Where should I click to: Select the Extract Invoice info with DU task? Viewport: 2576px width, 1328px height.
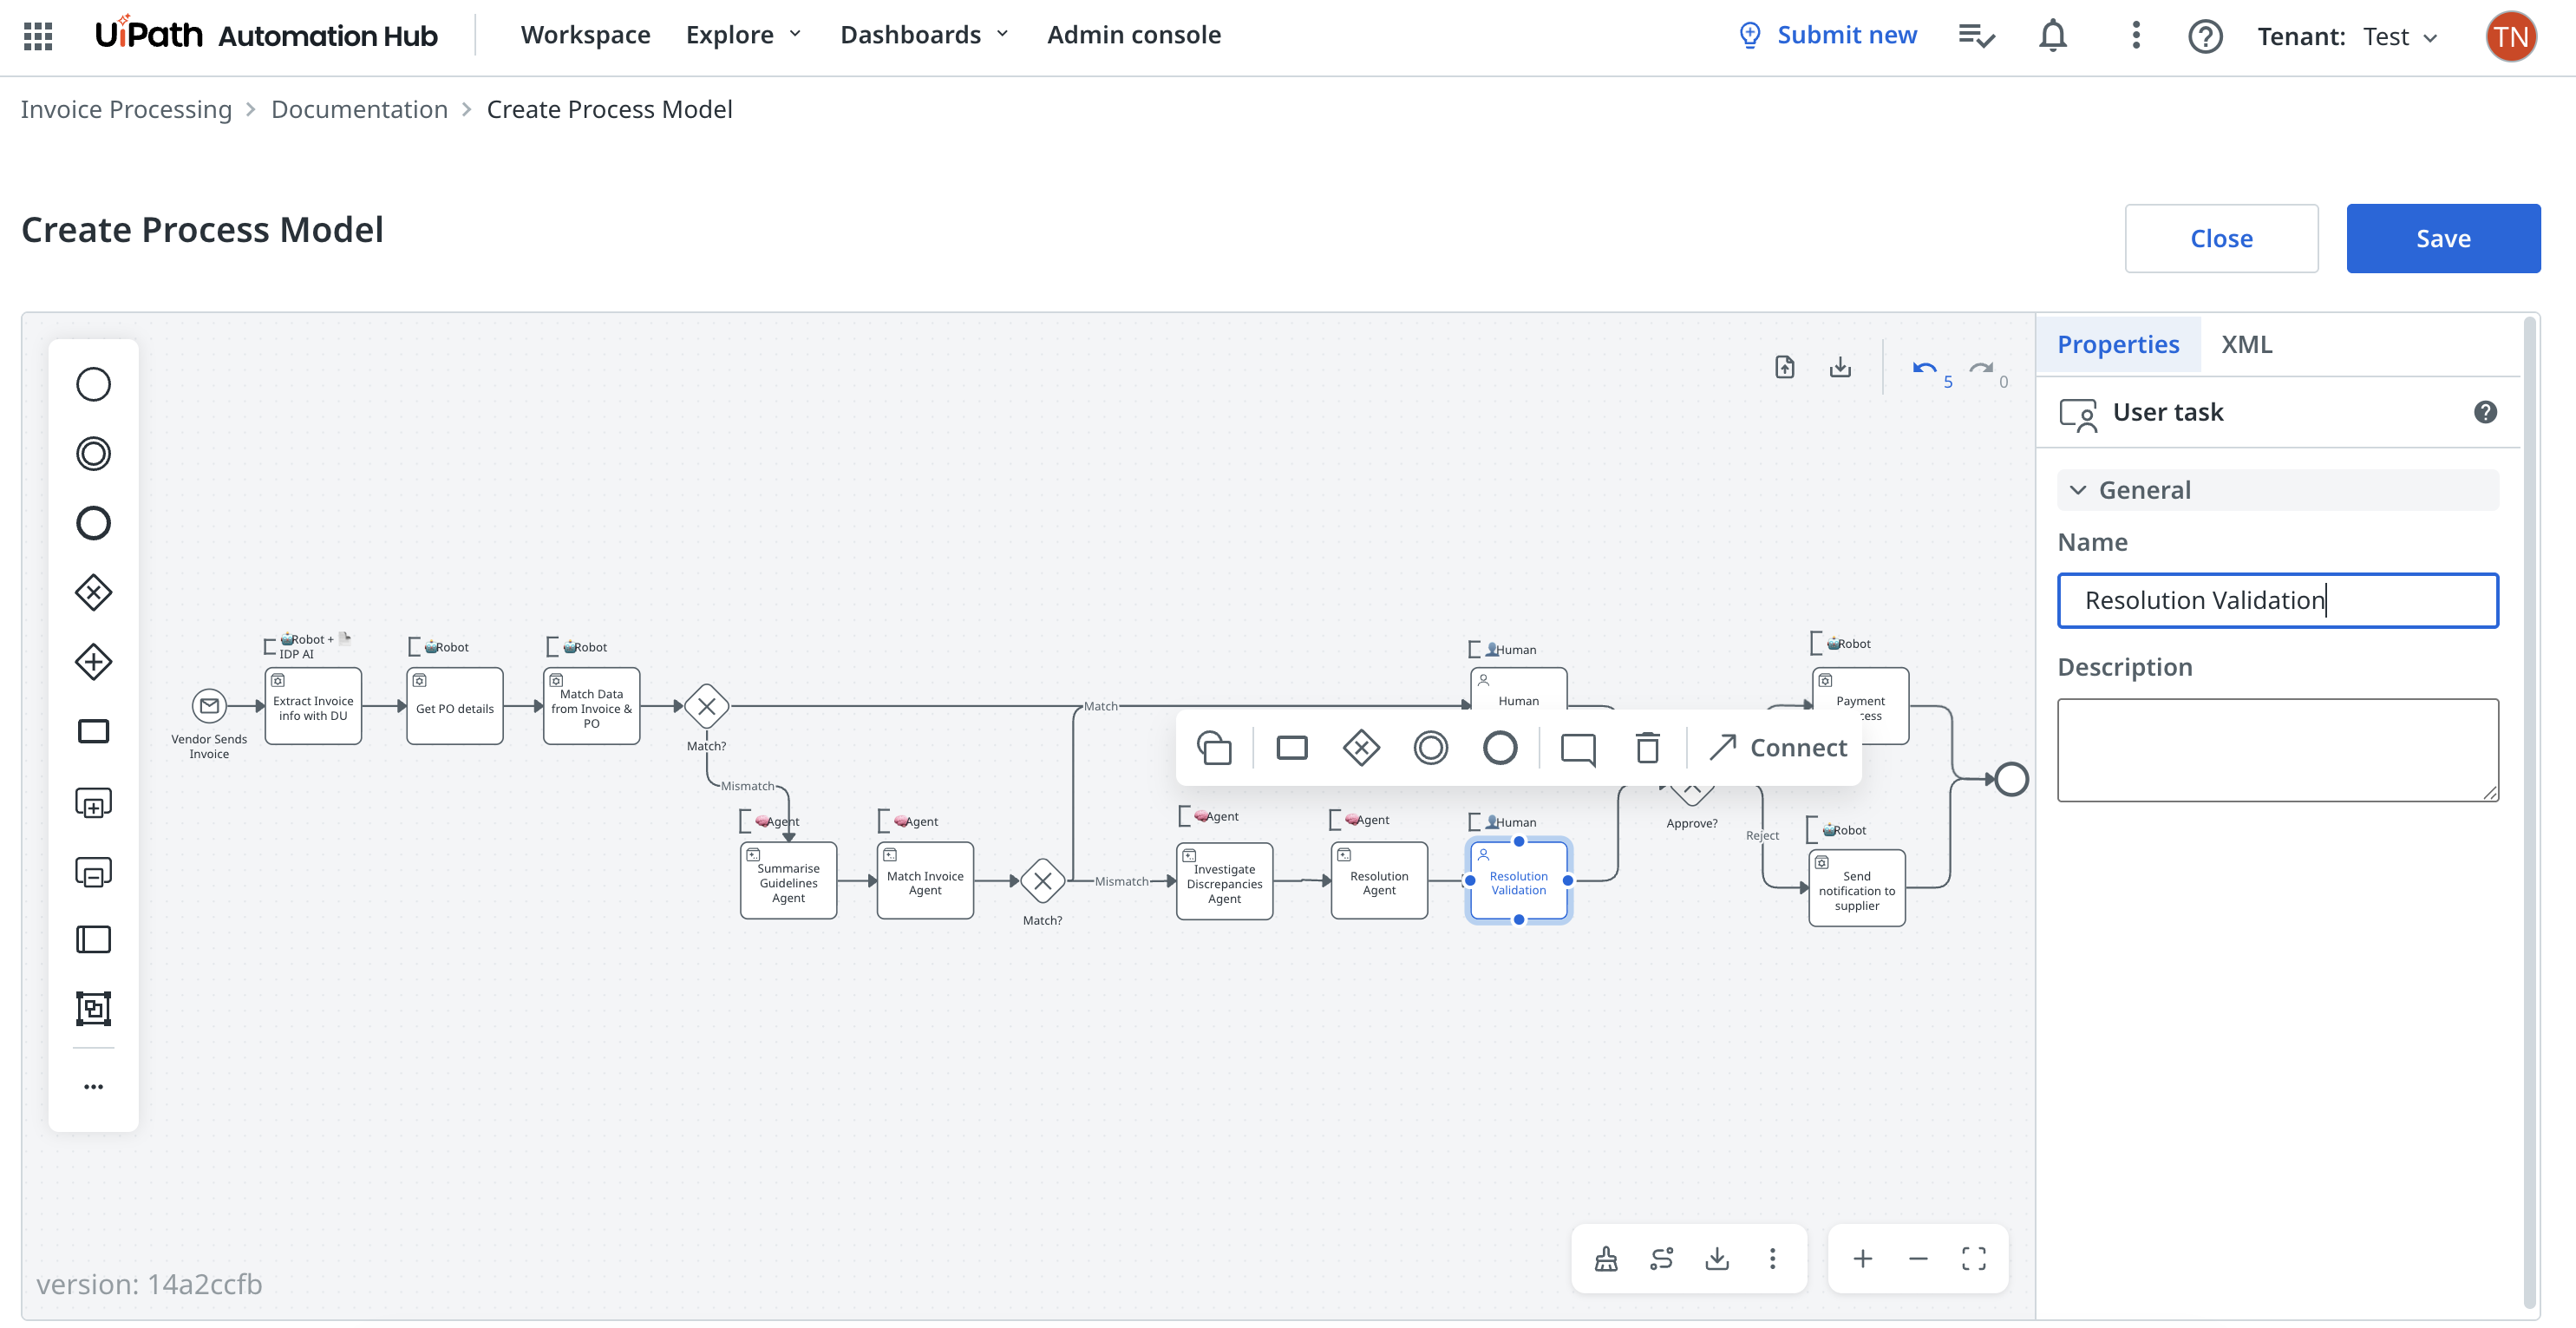[x=313, y=706]
